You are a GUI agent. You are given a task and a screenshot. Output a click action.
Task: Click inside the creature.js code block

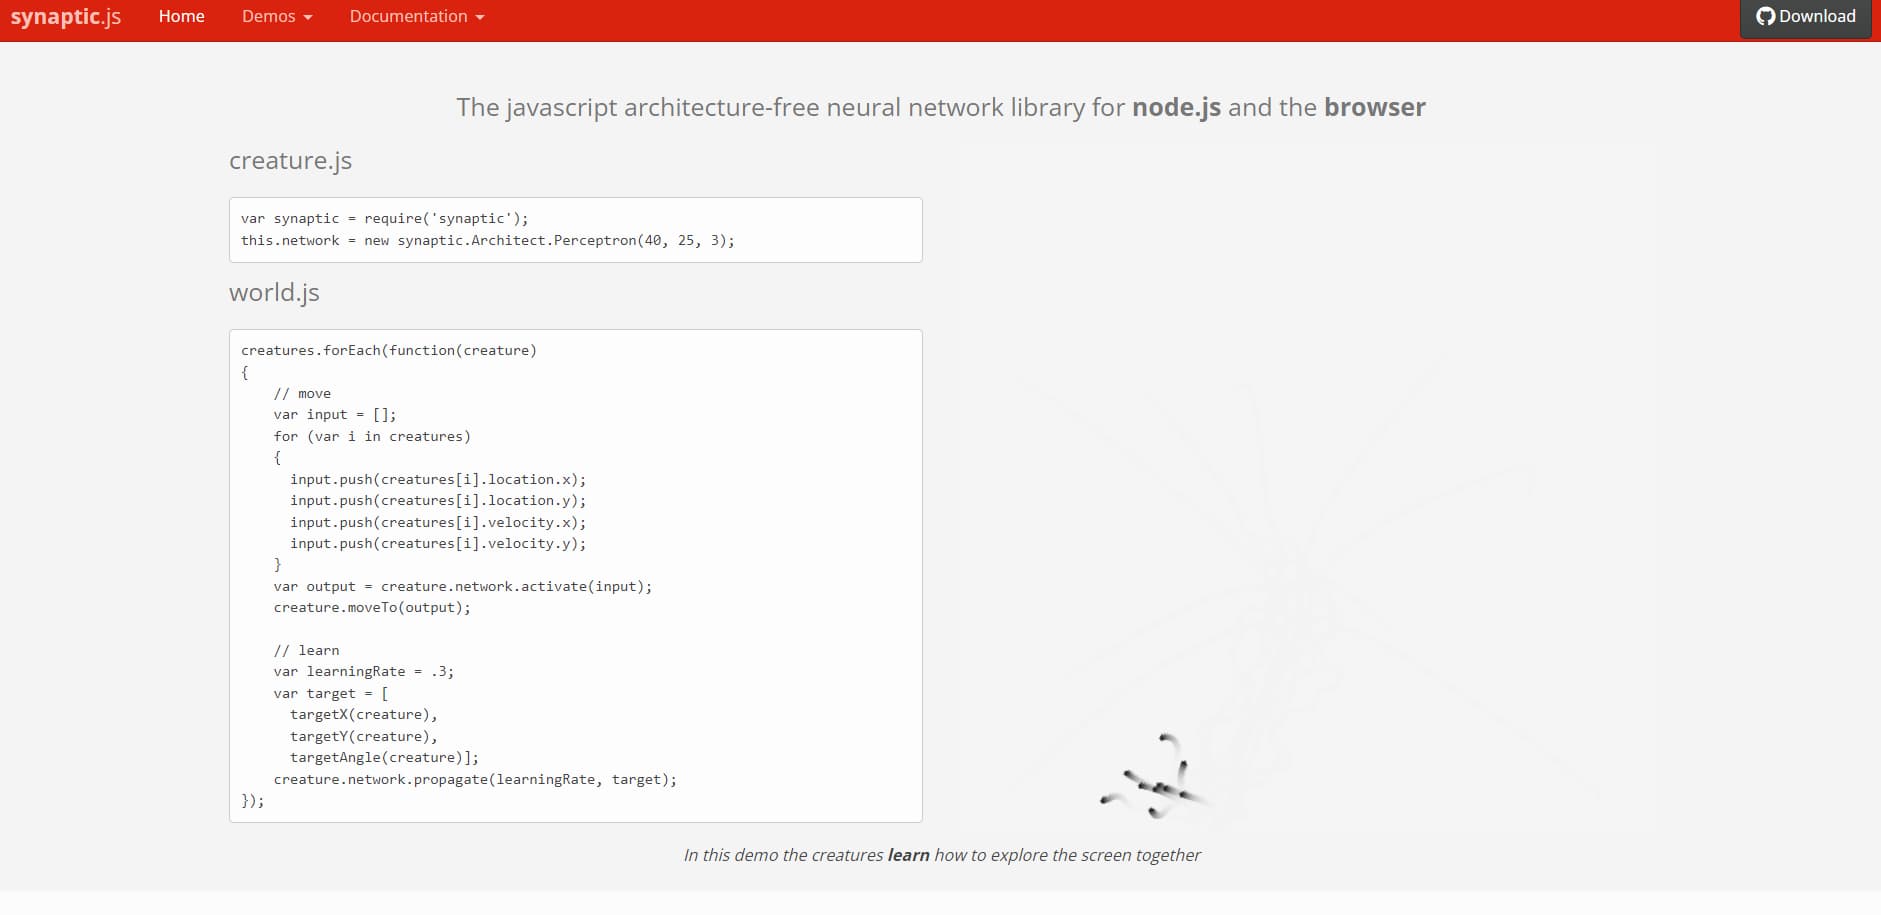[575, 229]
